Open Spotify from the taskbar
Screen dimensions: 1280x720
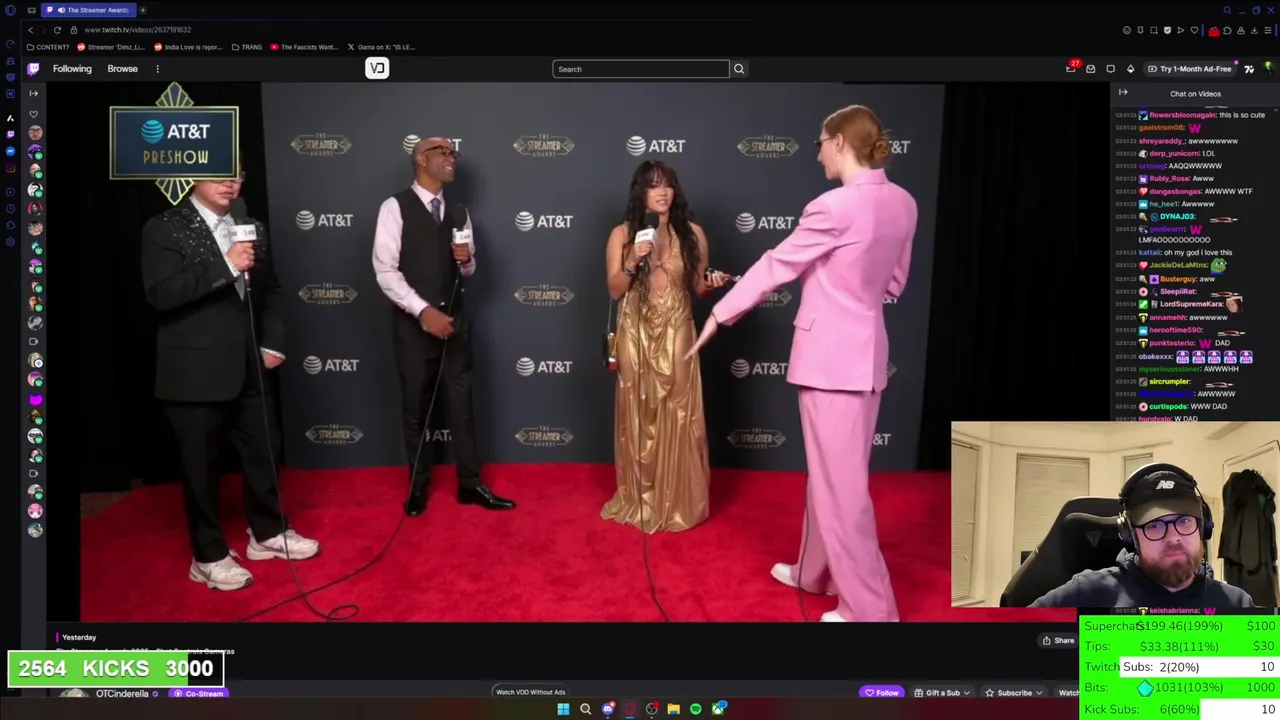tap(695, 709)
